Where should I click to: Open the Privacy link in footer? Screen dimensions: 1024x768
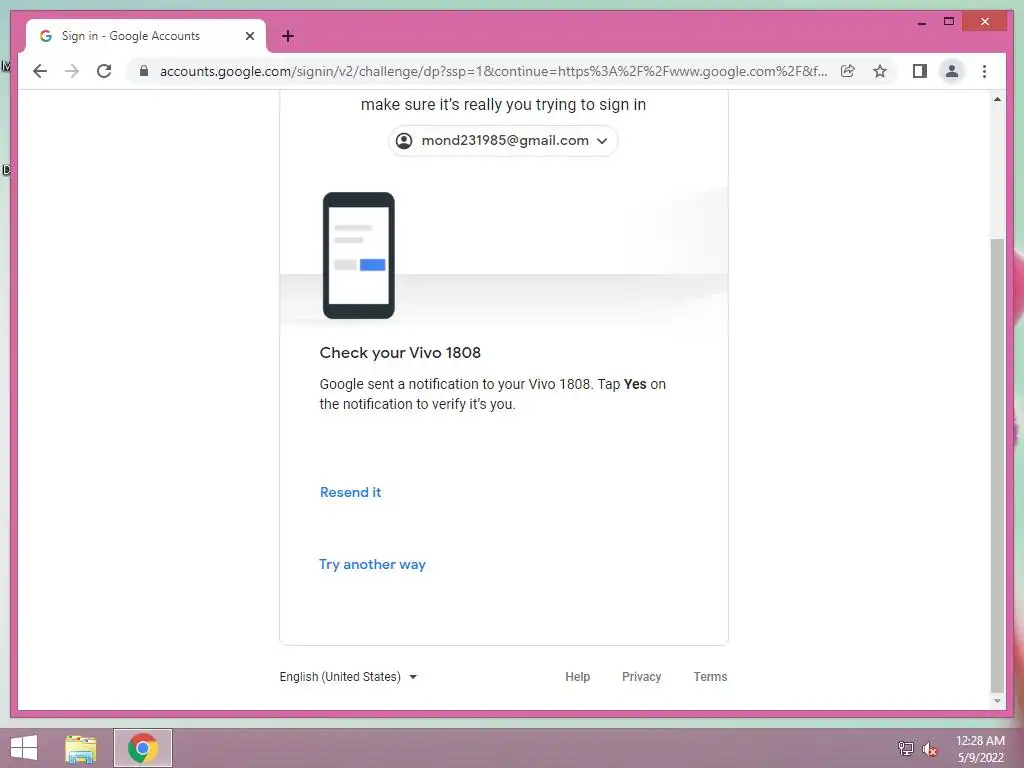641,677
